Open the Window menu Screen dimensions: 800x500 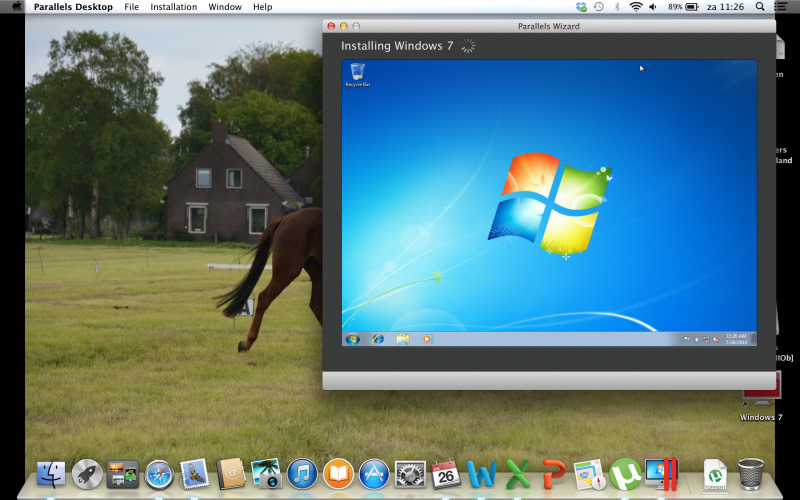[224, 7]
